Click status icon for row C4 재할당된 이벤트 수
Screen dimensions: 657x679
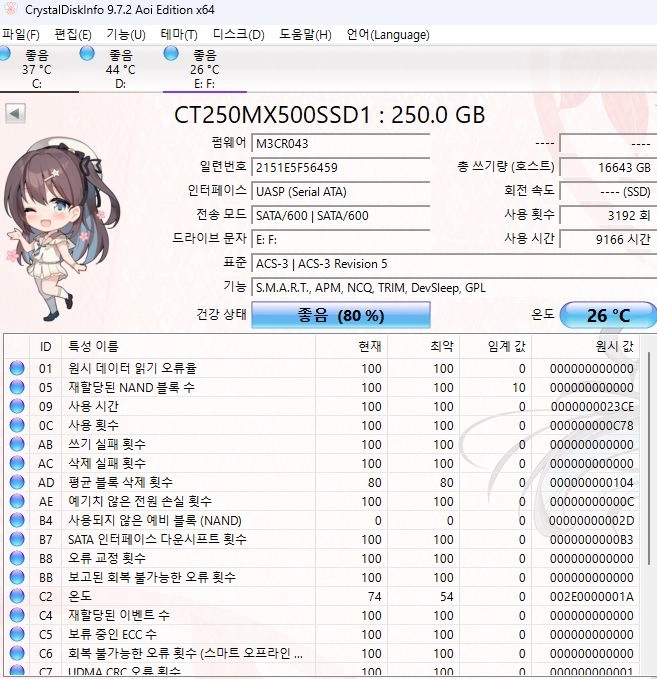coord(17,615)
